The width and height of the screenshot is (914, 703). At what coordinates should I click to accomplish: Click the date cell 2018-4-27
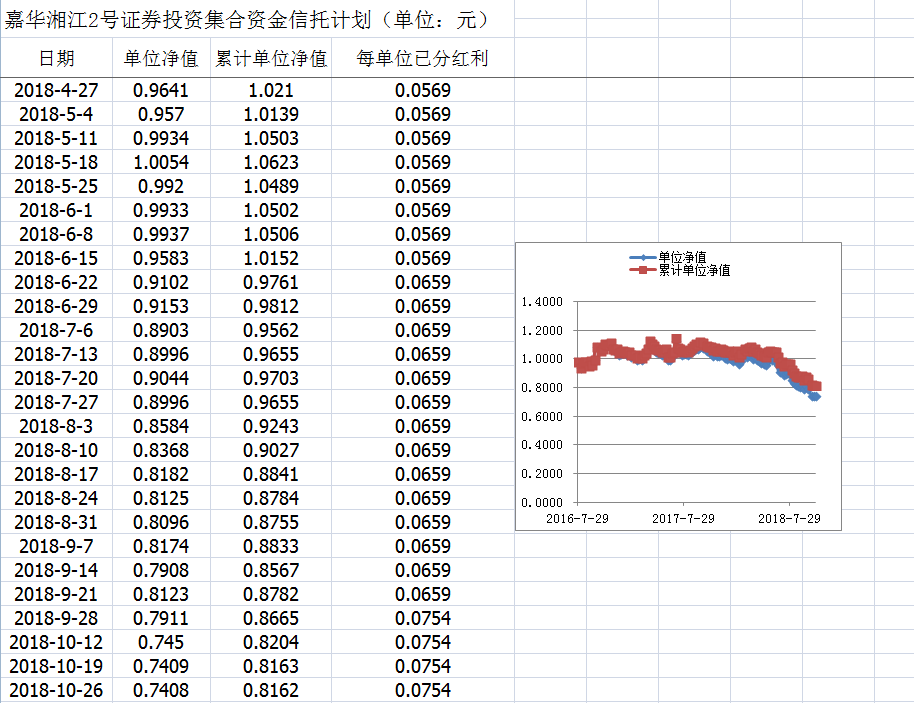point(57,90)
